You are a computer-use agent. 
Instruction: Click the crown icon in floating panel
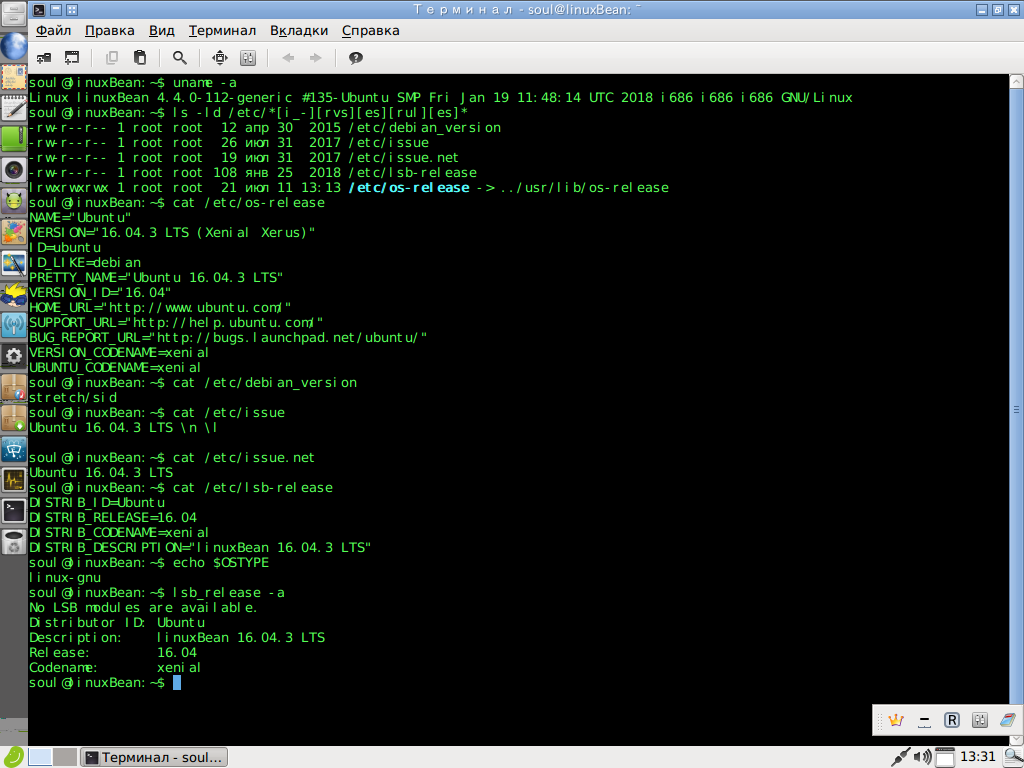pos(896,720)
